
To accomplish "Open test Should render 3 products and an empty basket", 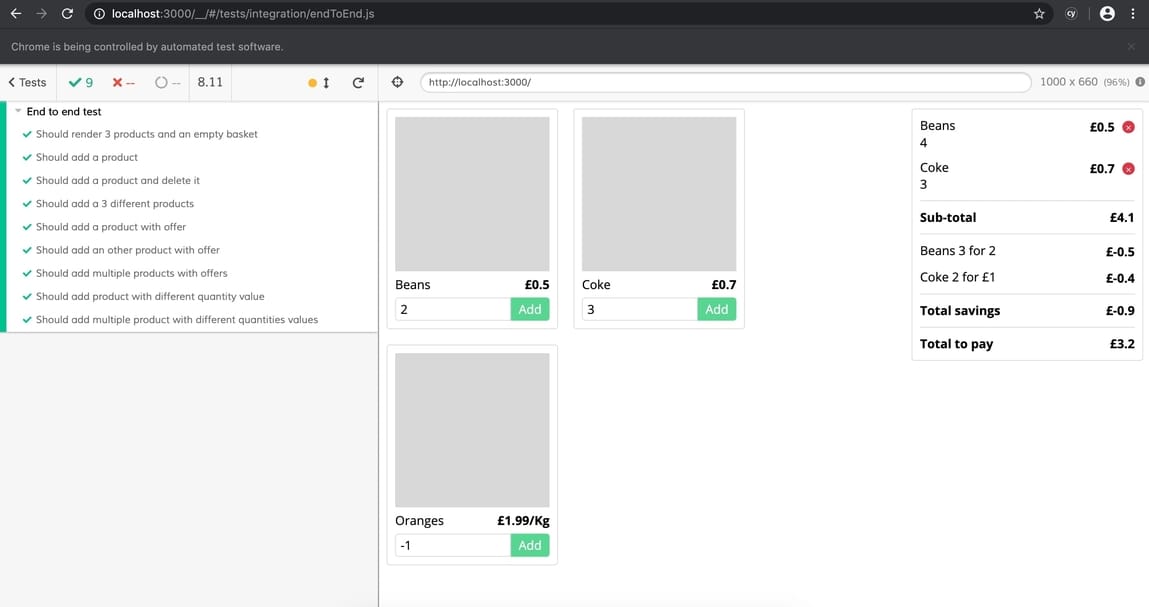I will tap(147, 134).
